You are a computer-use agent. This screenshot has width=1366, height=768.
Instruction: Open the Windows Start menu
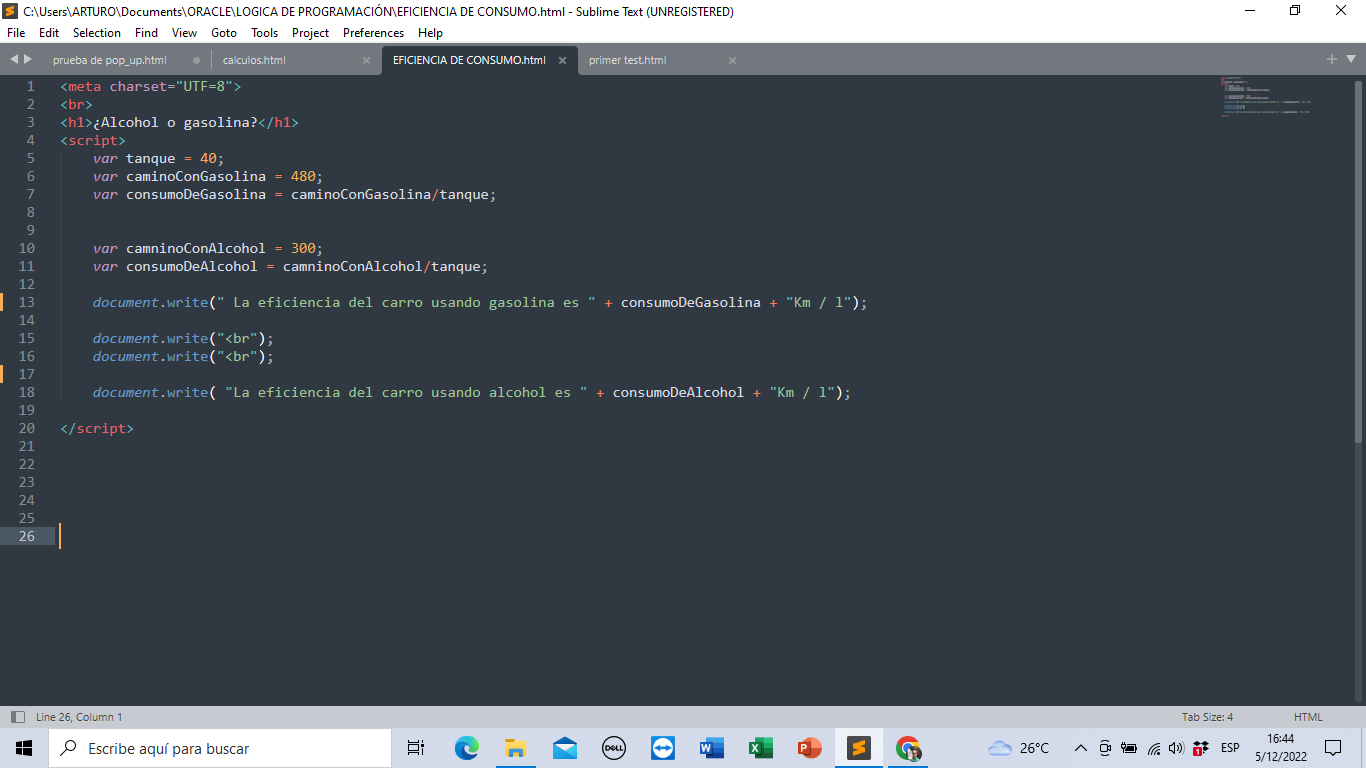point(24,748)
